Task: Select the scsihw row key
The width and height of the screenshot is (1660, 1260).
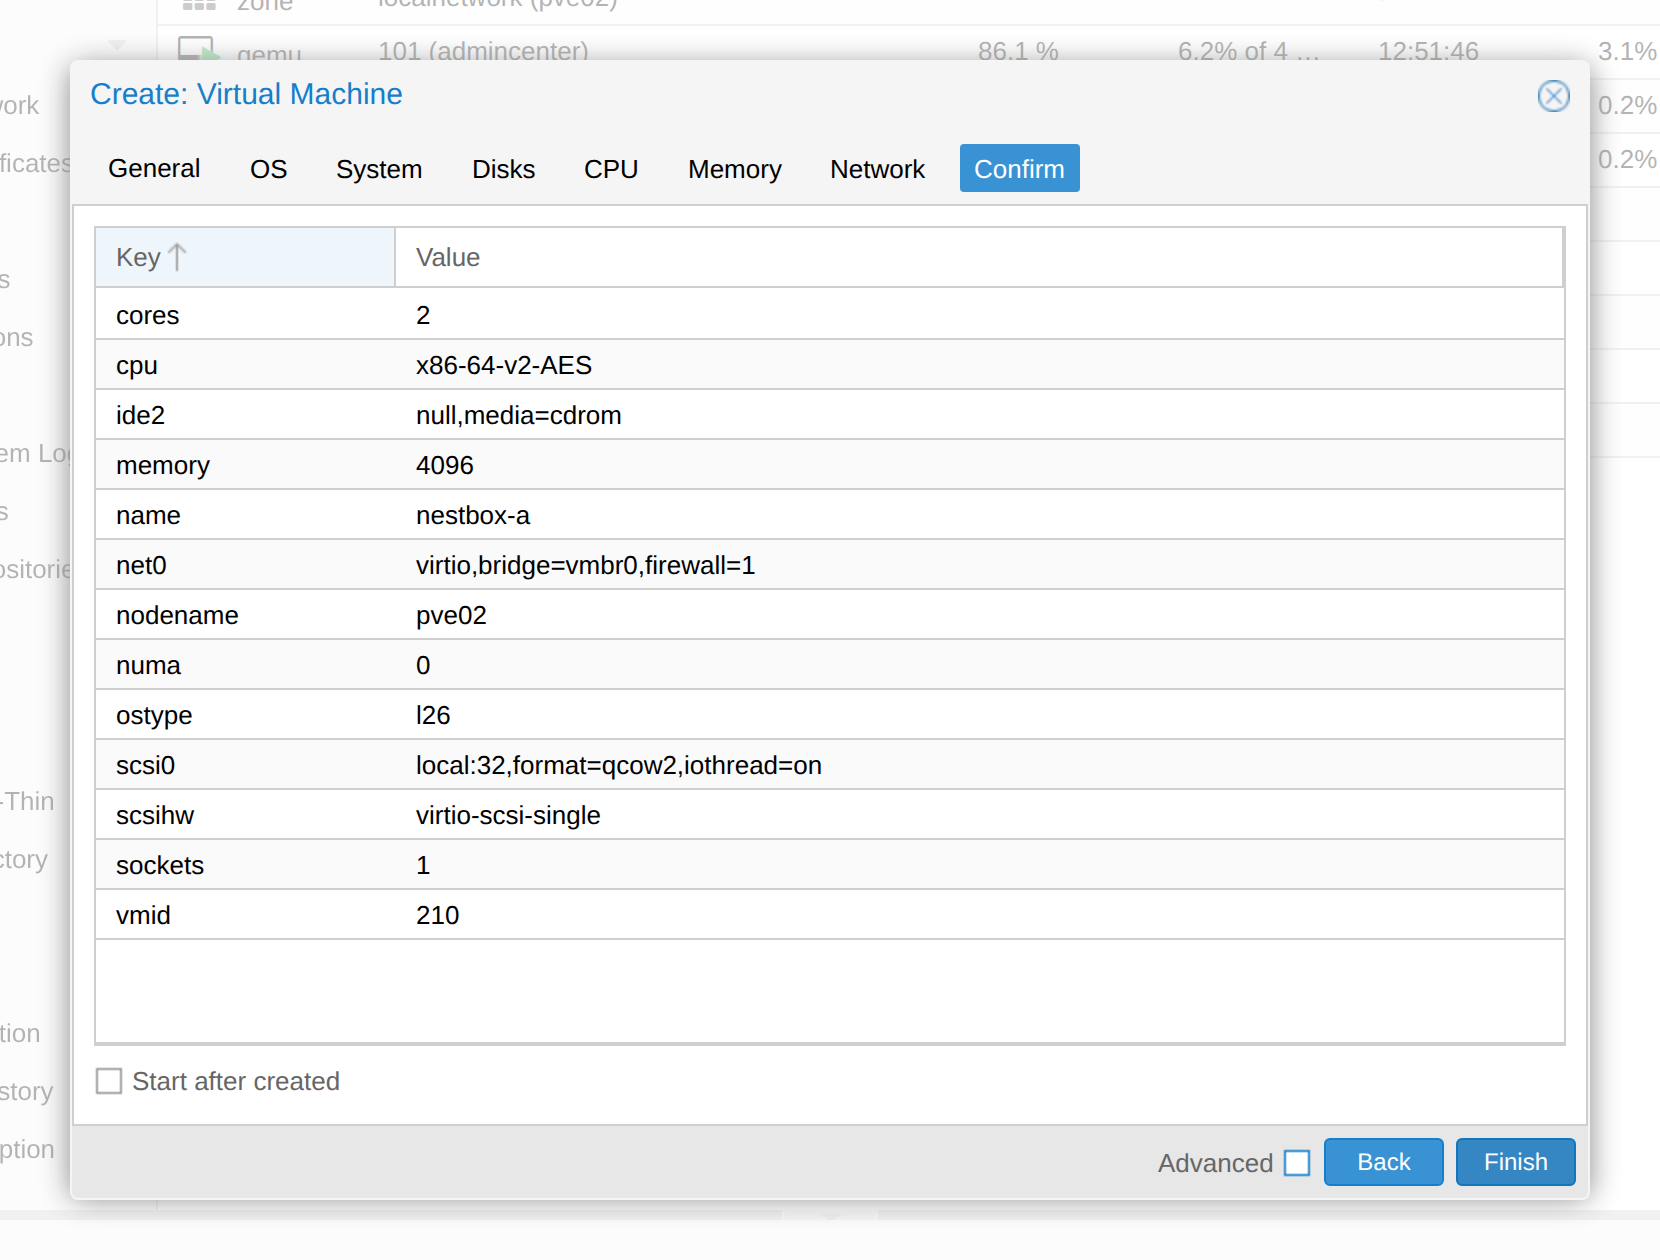Action: [x=155, y=815]
